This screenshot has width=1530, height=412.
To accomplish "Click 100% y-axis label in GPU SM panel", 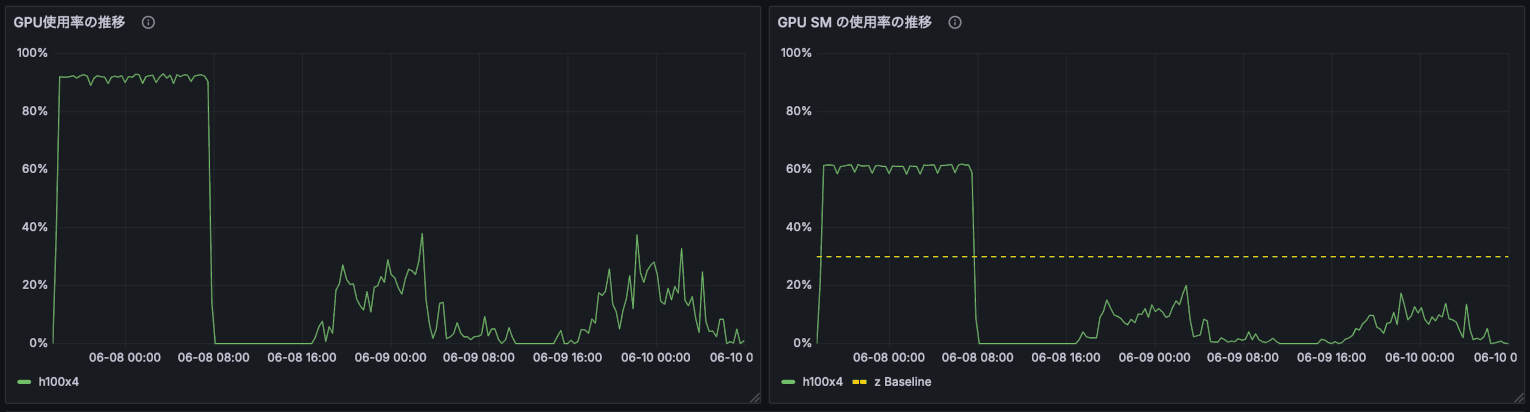I will pyautogui.click(x=795, y=52).
